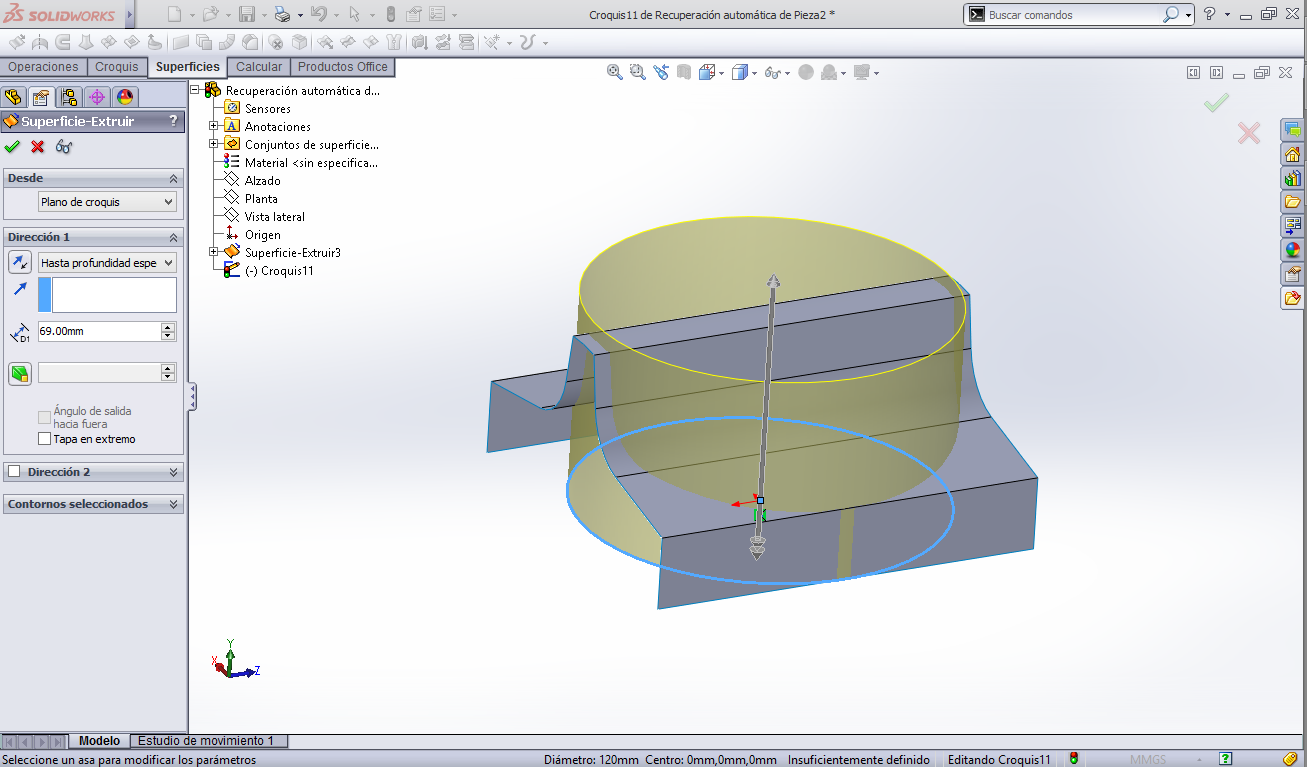1307x767 pixels.
Task: Open the PropertyManager tab icon
Action: coord(40,97)
